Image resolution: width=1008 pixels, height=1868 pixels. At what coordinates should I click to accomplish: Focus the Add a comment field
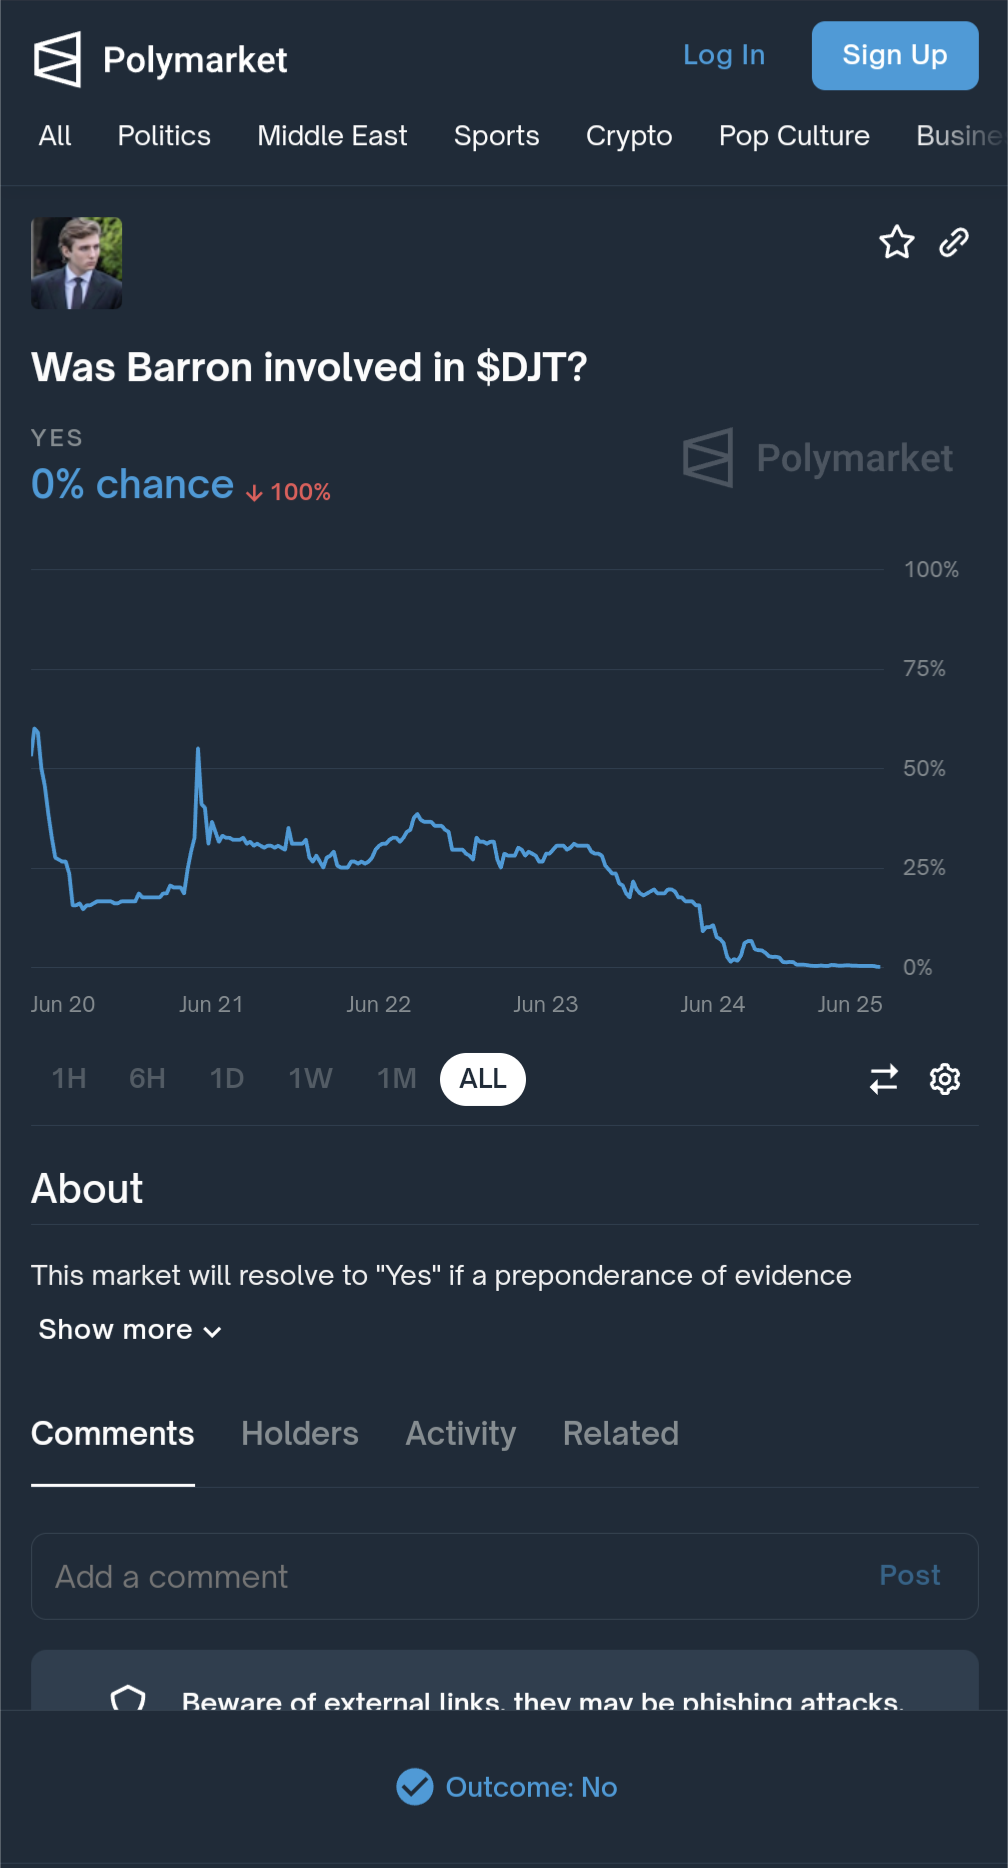[x=505, y=1576]
